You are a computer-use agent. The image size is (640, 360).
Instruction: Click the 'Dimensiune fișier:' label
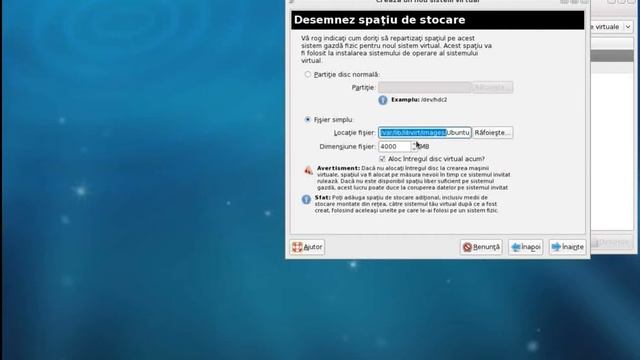coord(347,147)
